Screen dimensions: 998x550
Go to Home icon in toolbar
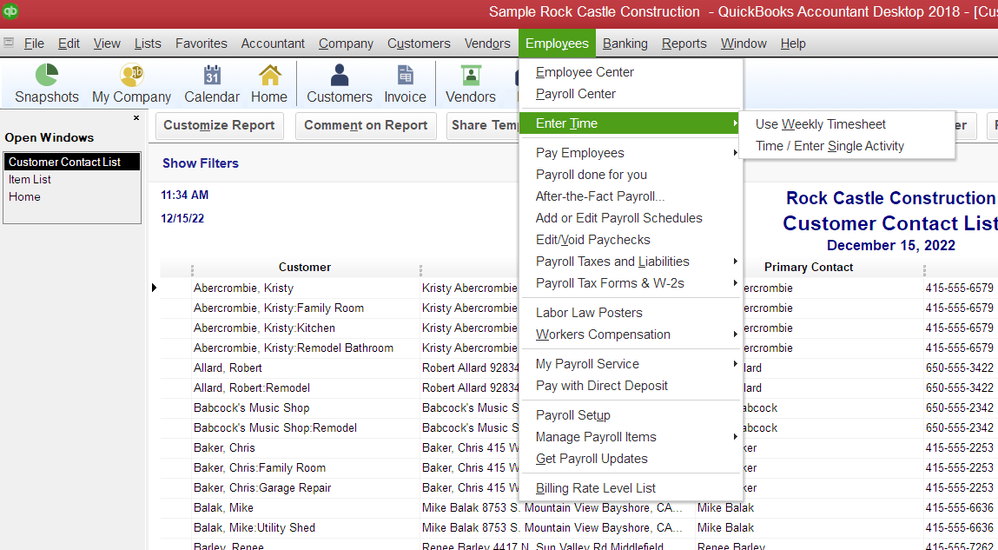269,83
